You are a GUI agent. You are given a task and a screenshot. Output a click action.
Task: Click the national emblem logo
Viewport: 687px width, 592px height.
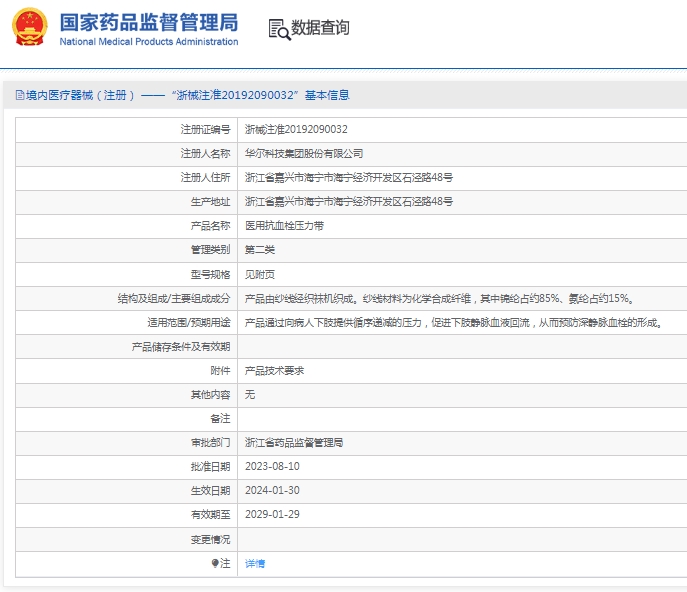(x=30, y=27)
